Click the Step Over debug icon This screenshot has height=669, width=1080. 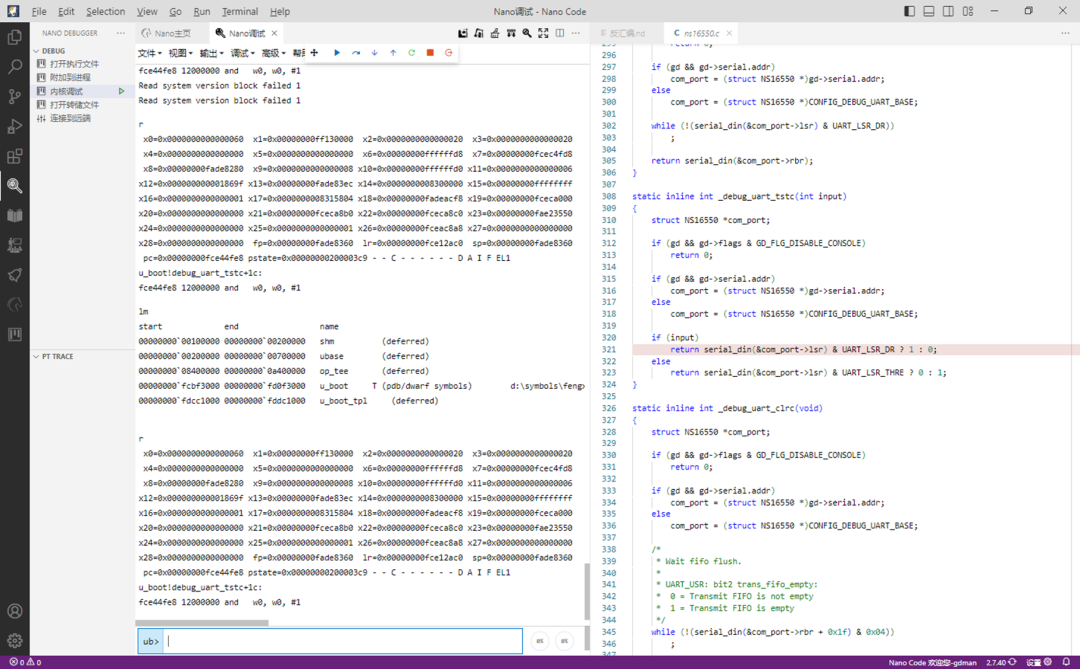point(356,53)
